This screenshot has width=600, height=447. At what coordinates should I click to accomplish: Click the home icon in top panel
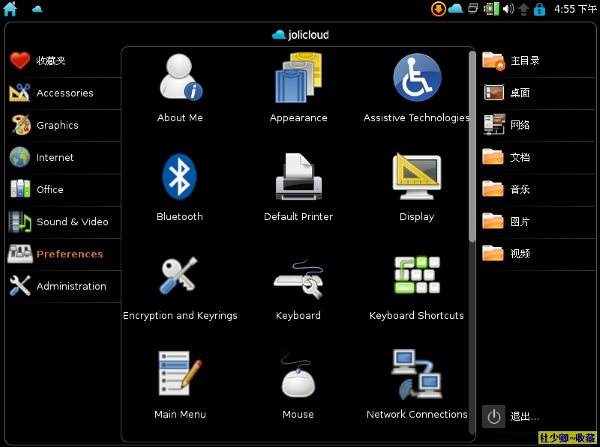tap(10, 8)
